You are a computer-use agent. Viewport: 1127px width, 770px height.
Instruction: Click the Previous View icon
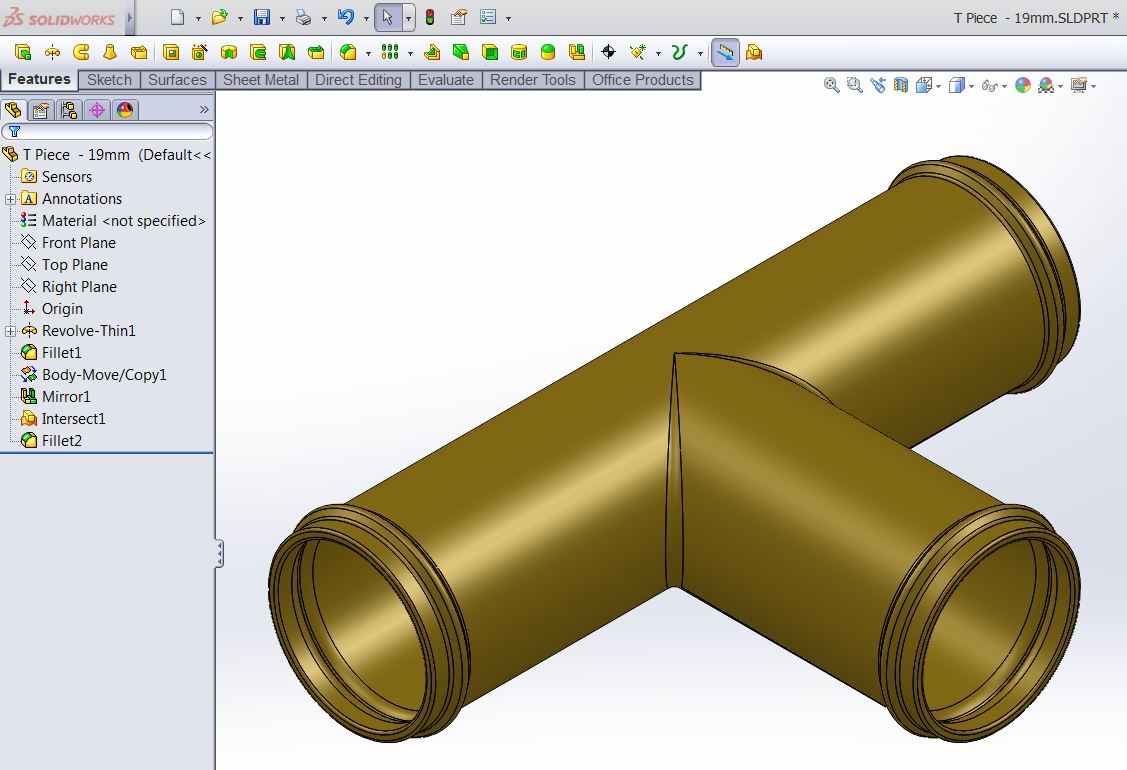pyautogui.click(x=878, y=86)
